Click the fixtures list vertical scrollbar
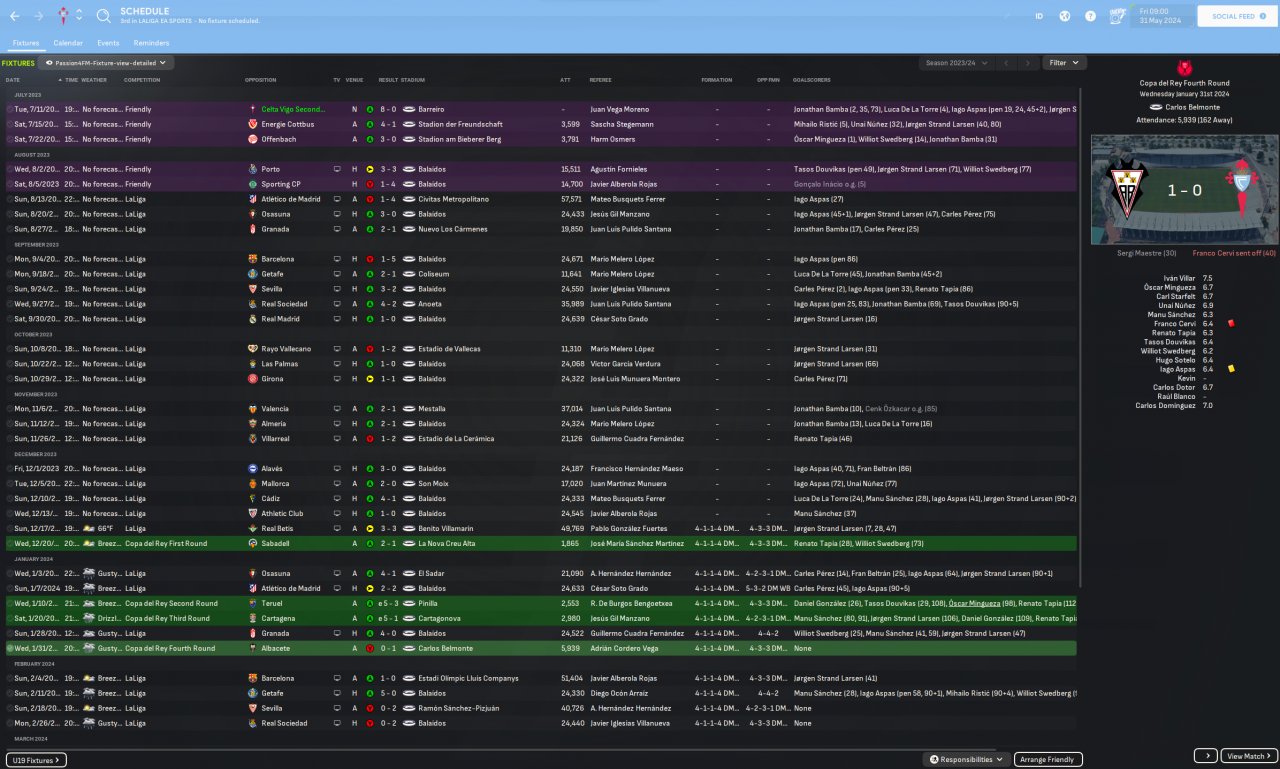The width and height of the screenshot is (1280, 769). (x=1080, y=340)
